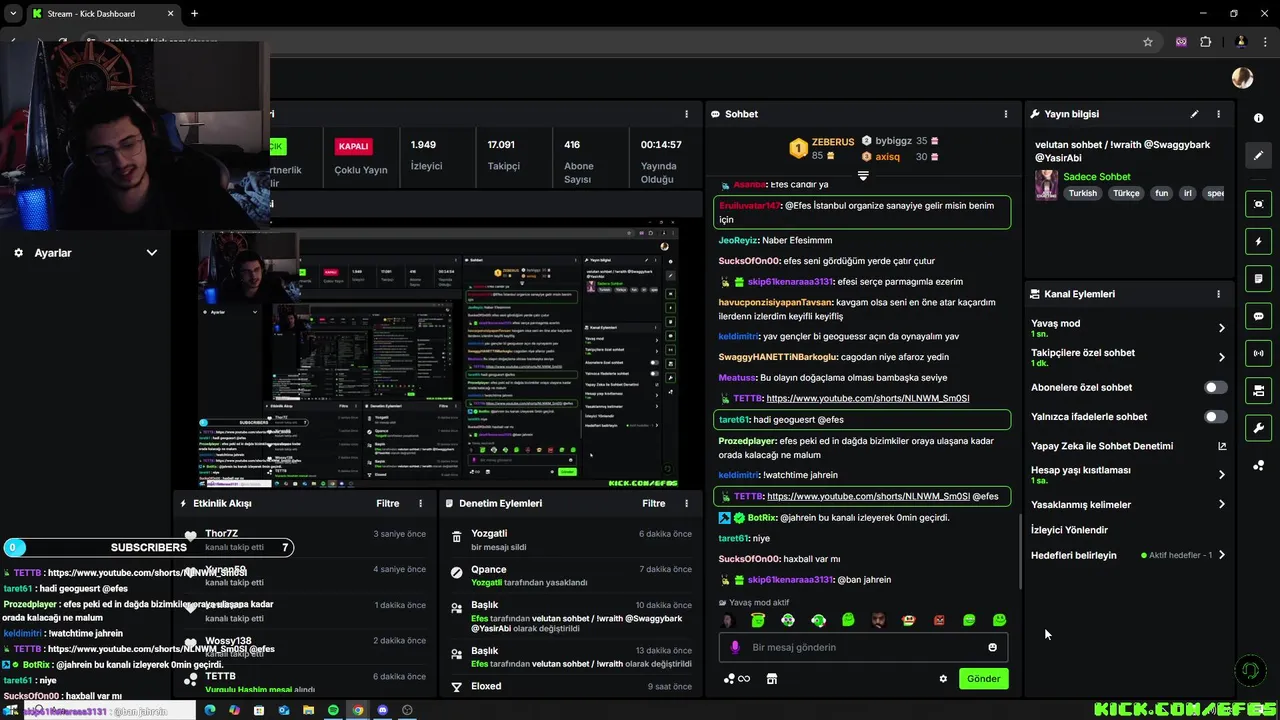This screenshot has width=1280, height=720.
Task: Open Sohbet panel three-dot menu
Action: click(1005, 114)
